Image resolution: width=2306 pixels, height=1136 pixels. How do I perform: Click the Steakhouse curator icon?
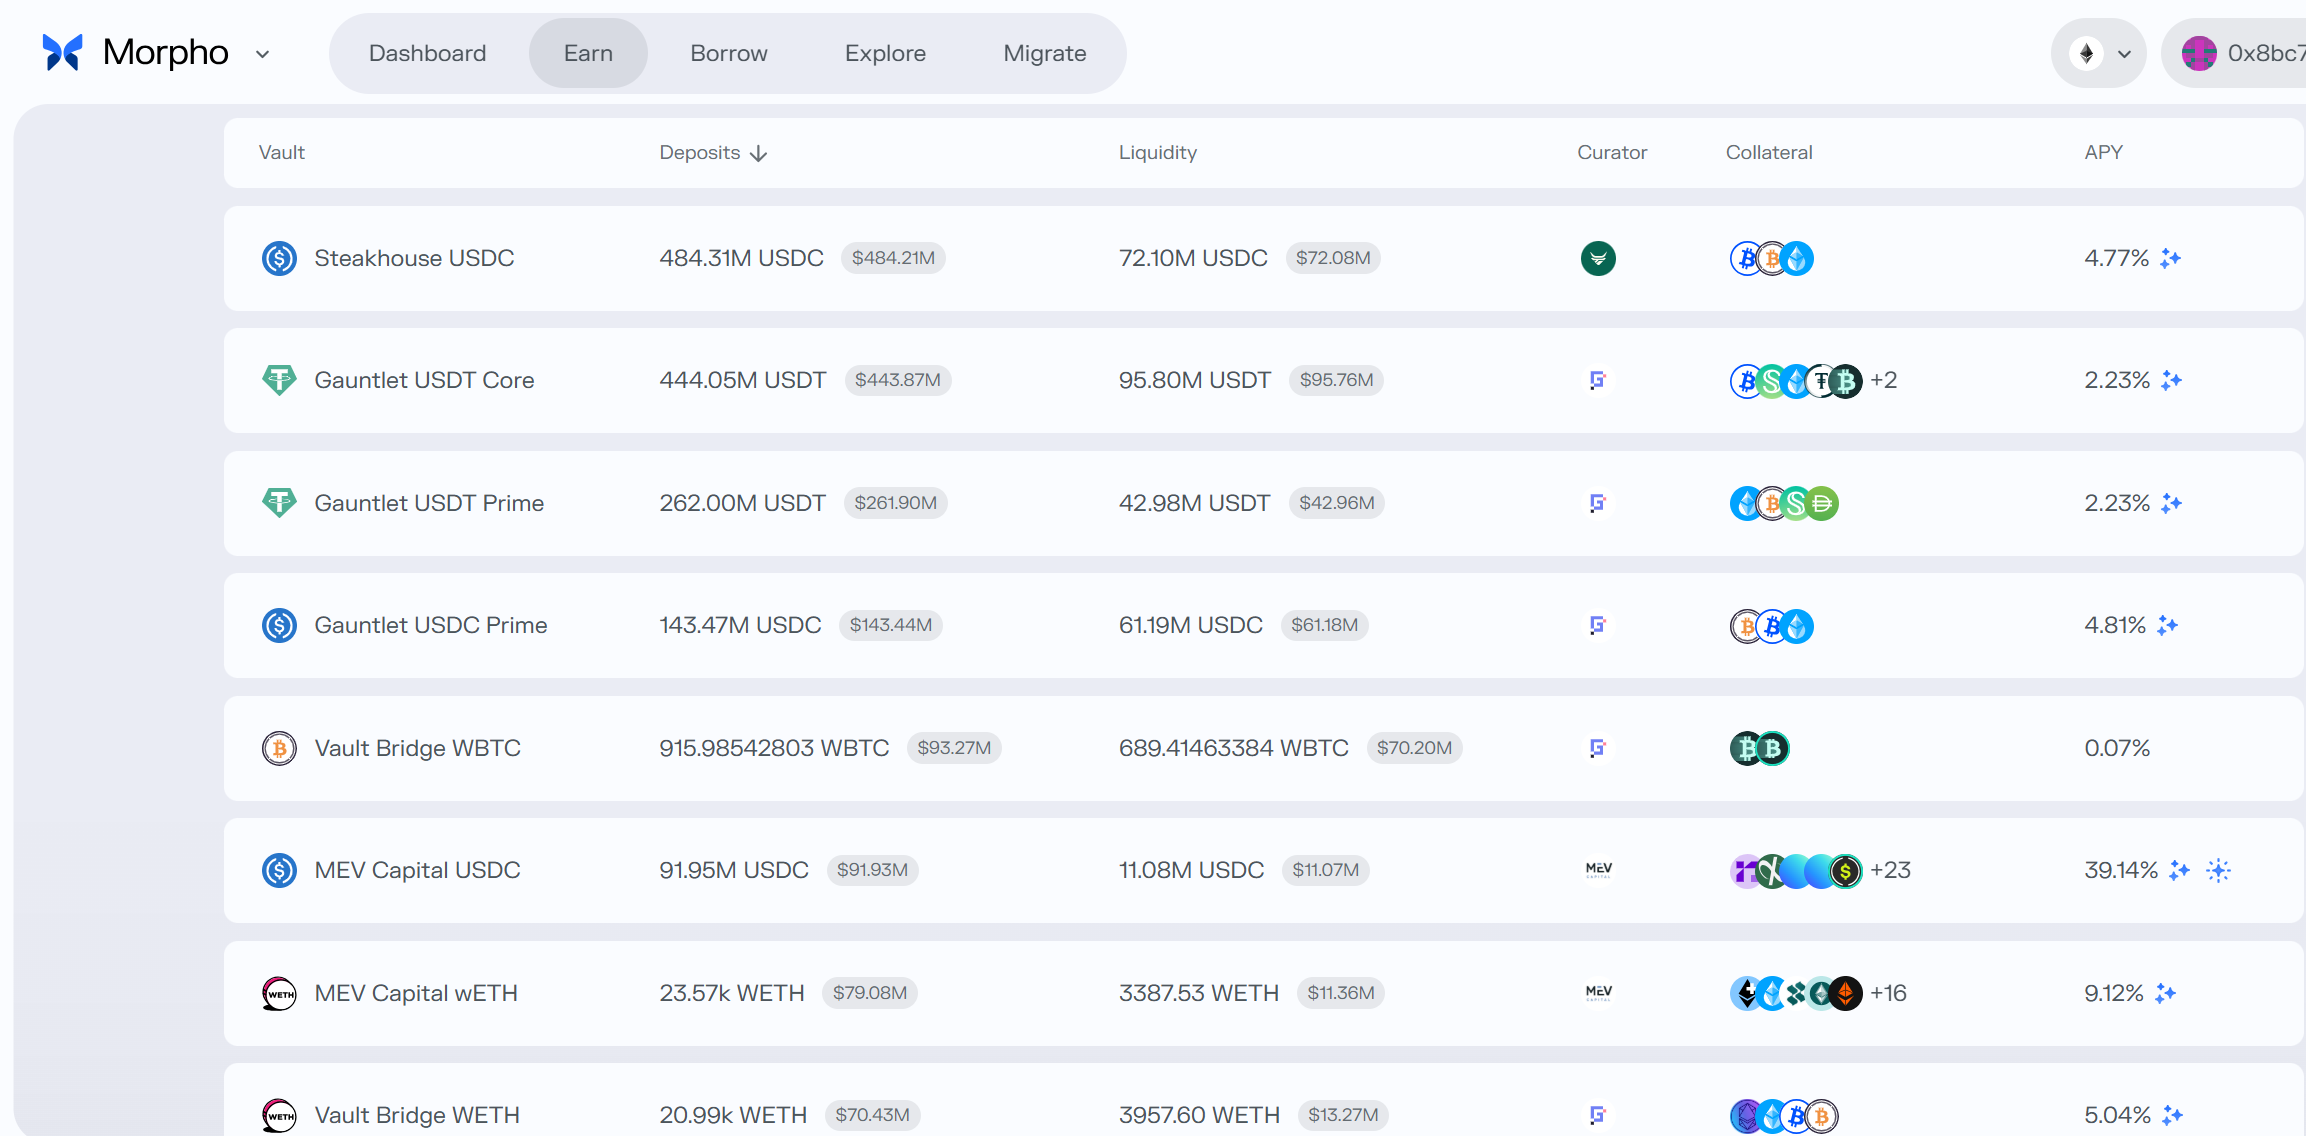(1597, 258)
